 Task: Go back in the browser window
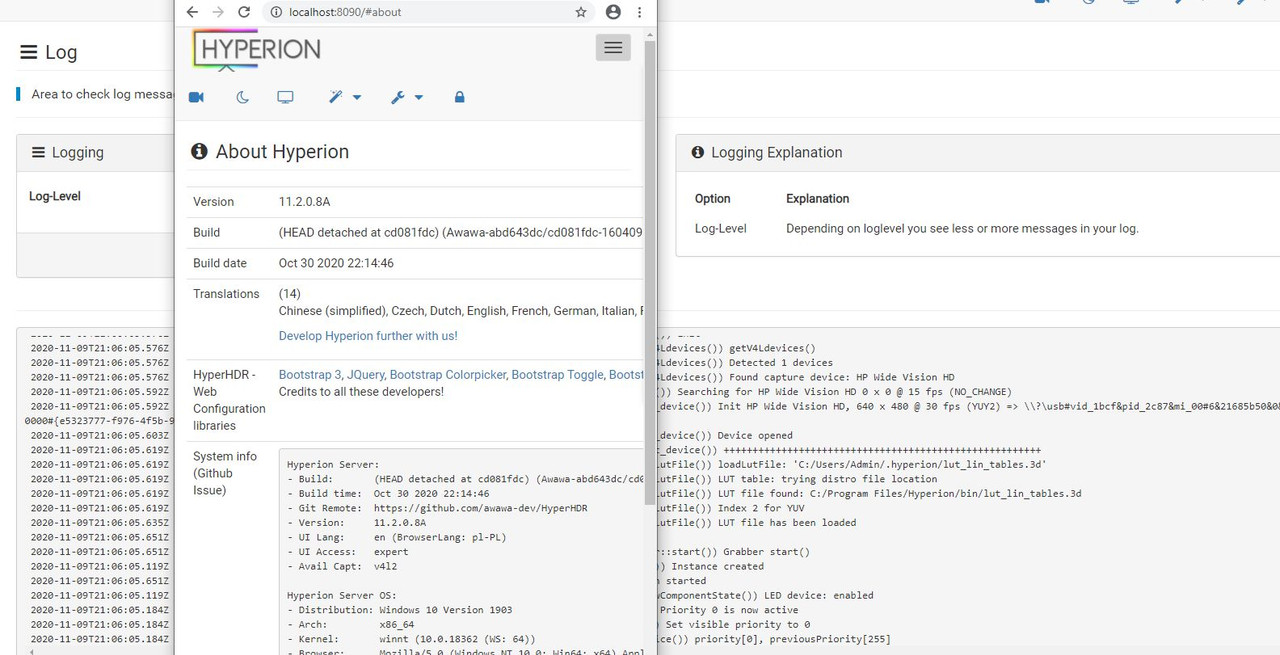pyautogui.click(x=192, y=12)
